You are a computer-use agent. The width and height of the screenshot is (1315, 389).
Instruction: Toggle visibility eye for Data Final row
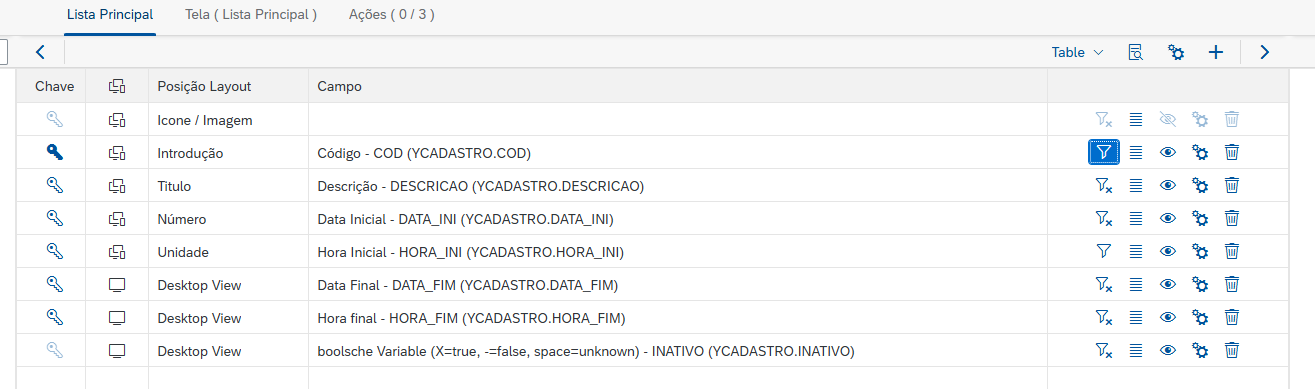pos(1167,285)
